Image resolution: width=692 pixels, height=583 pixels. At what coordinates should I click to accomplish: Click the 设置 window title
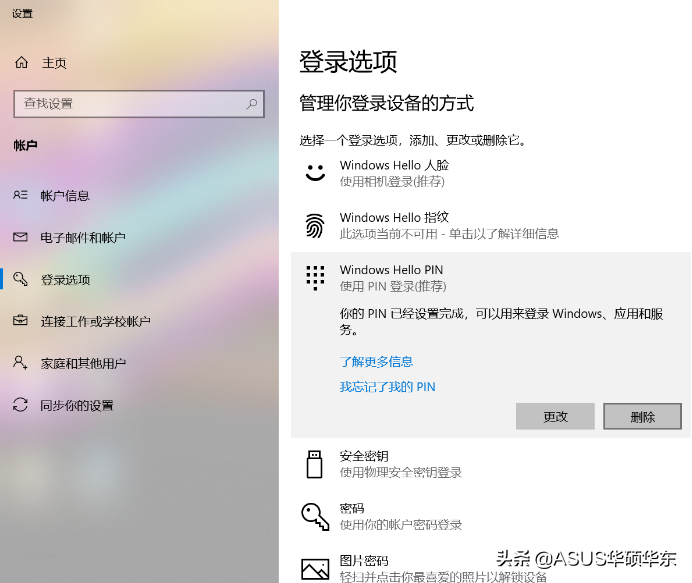click(22, 14)
